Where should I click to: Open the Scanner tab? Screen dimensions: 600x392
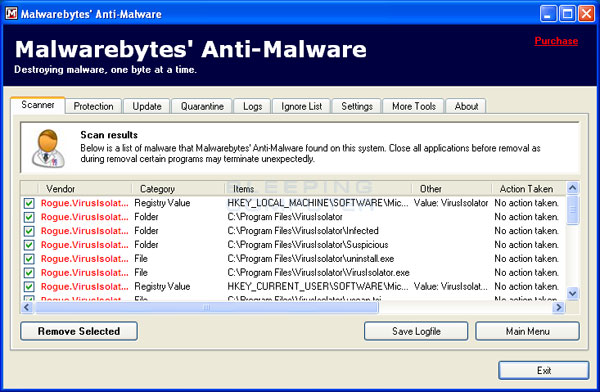point(38,105)
